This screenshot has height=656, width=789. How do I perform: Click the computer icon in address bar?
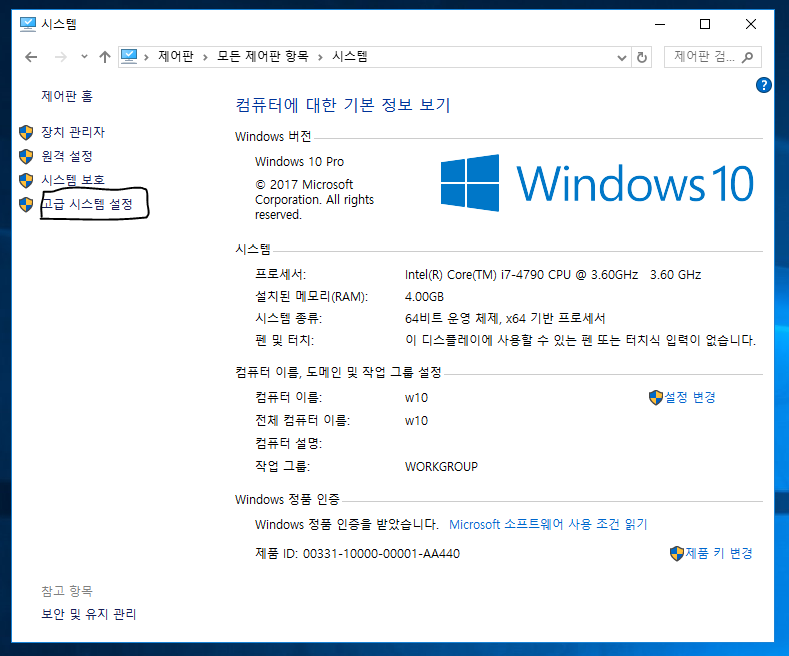point(129,56)
